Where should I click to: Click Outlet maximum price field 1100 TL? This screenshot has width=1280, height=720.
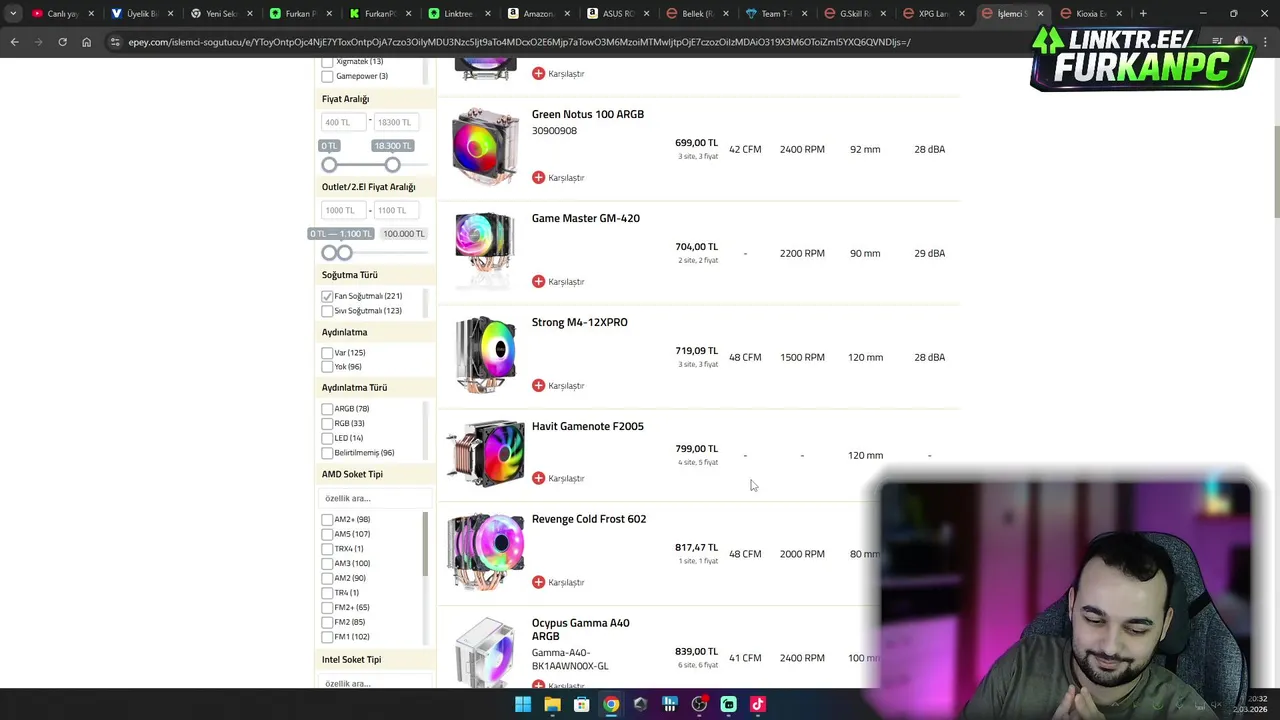click(x=397, y=210)
